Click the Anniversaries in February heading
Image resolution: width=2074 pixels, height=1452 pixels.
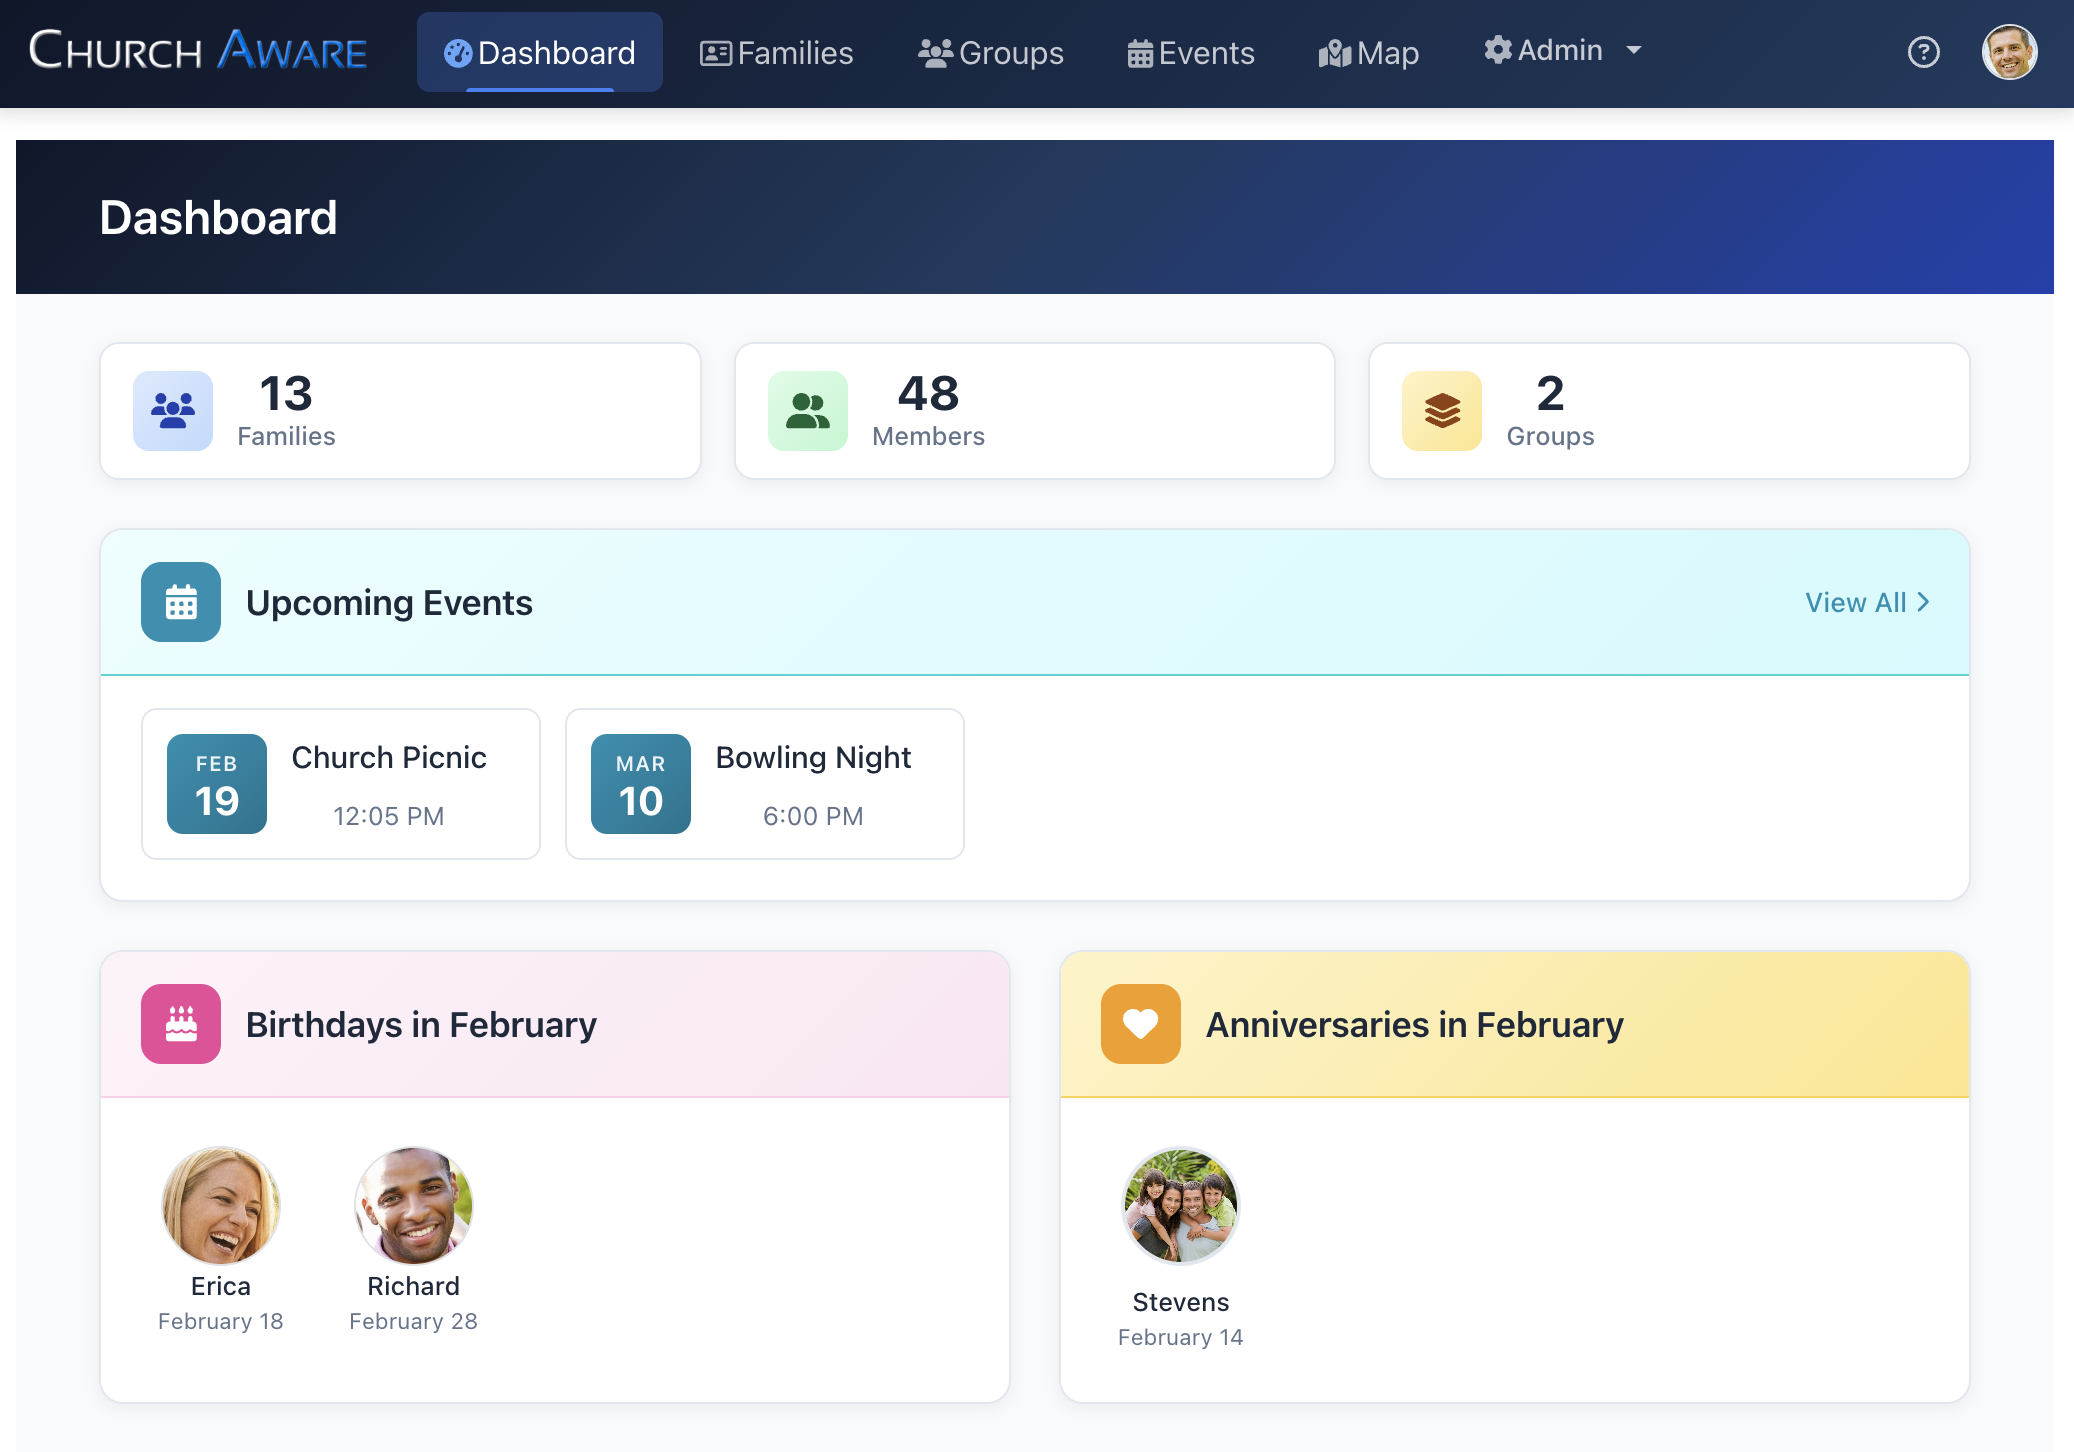(1415, 1025)
